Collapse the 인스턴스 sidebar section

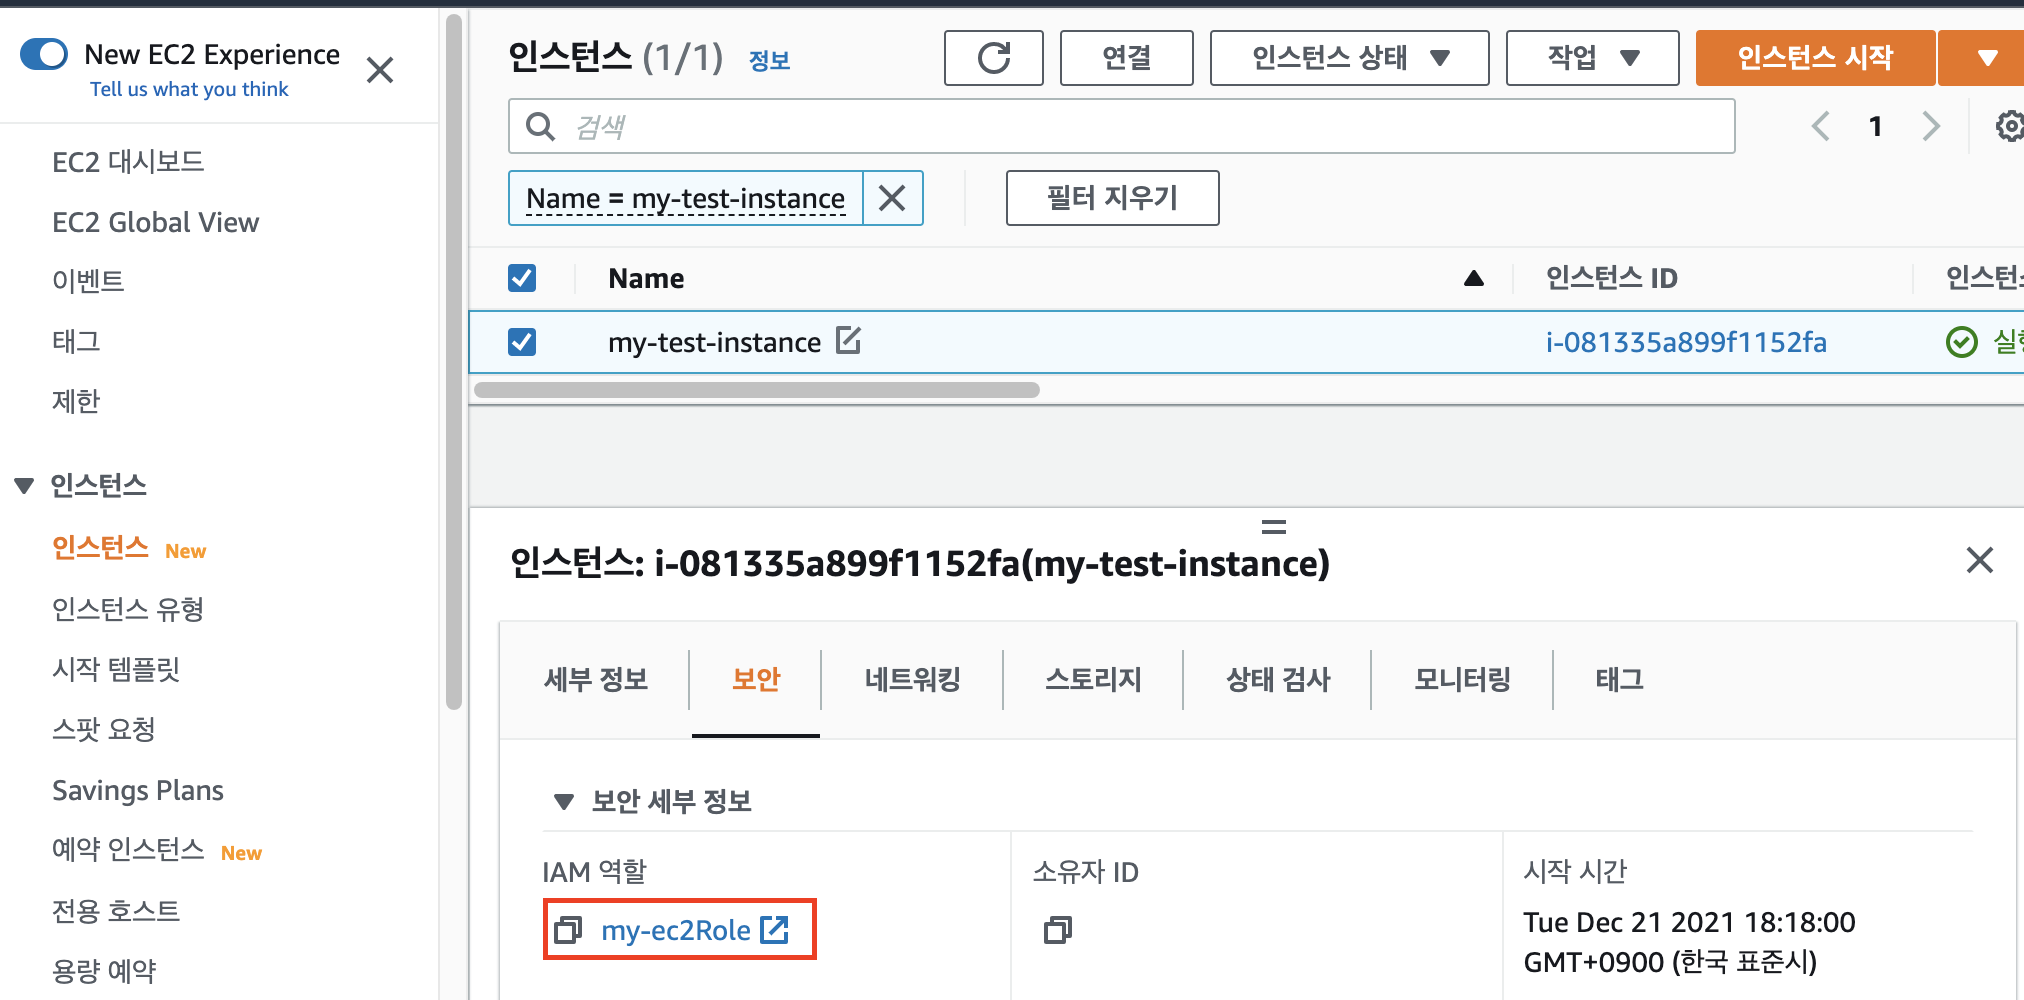(x=24, y=486)
